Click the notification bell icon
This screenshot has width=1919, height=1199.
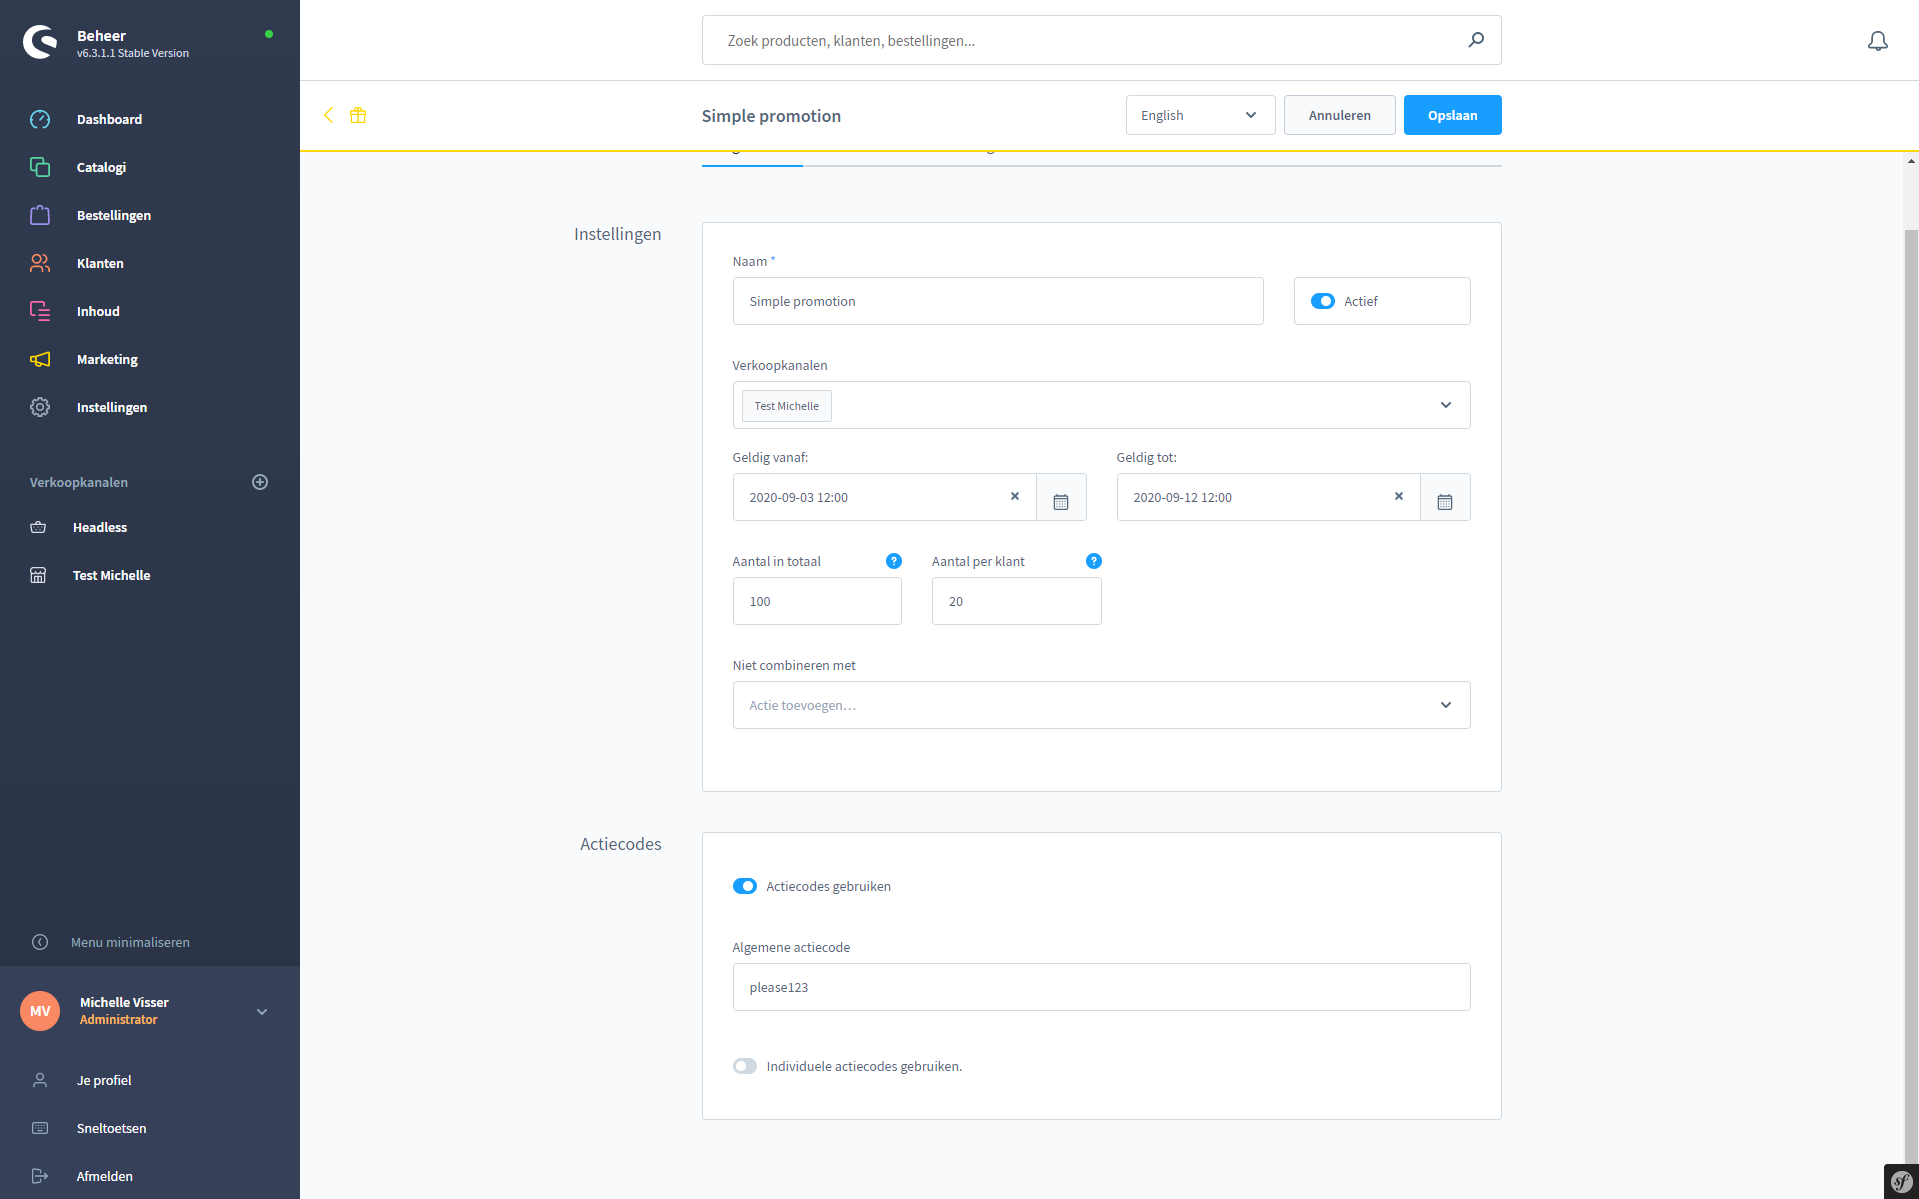(x=1877, y=41)
